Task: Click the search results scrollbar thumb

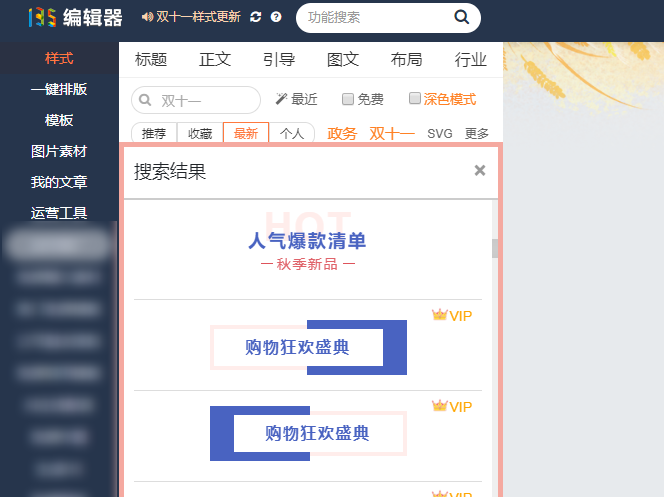Action: (495, 248)
